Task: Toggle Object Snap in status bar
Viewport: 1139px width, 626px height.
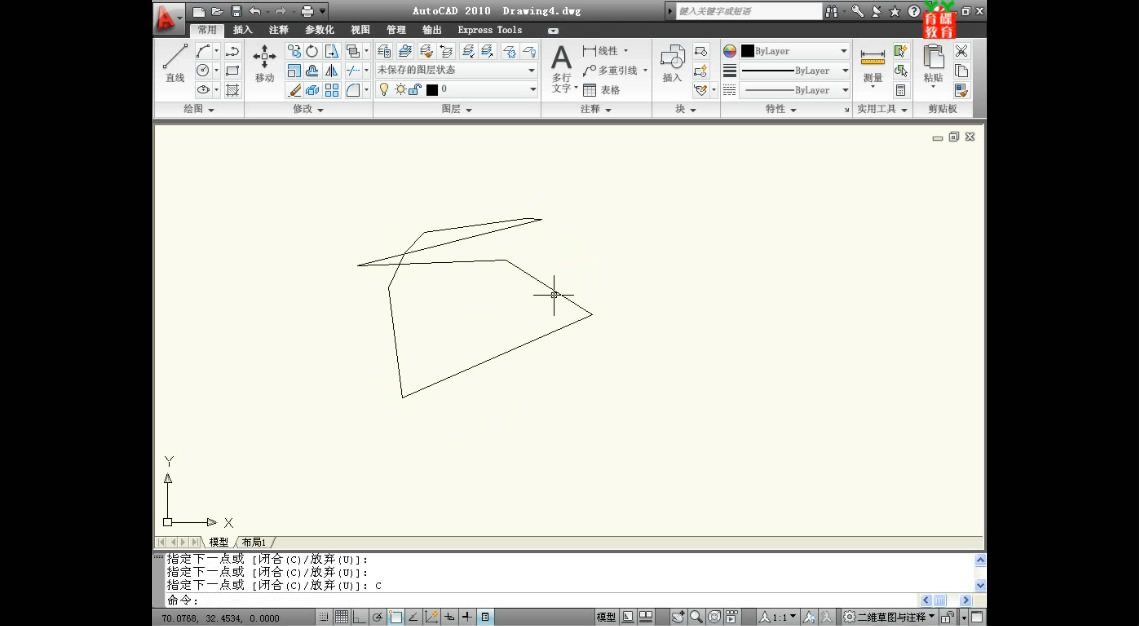Action: point(395,617)
